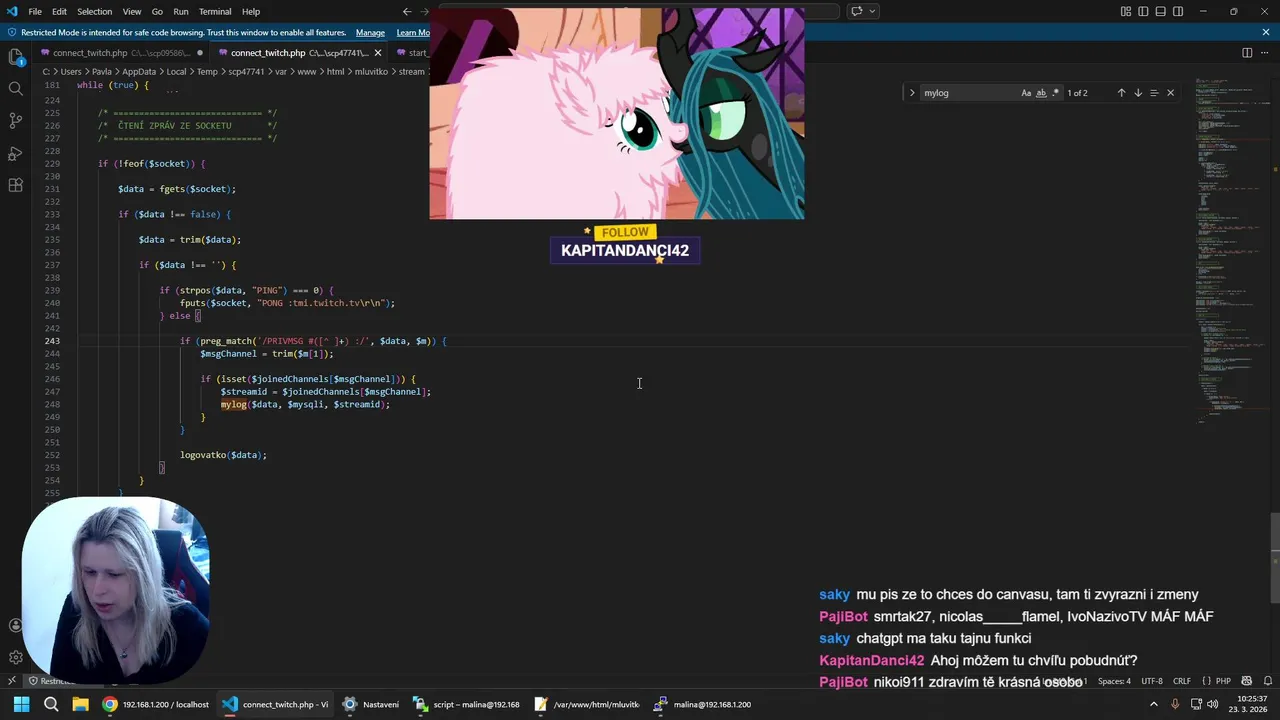Switch to the Chrome 192.168.1.200 / localhost window
Viewport: 1280px width, 720px height.
coord(156,704)
